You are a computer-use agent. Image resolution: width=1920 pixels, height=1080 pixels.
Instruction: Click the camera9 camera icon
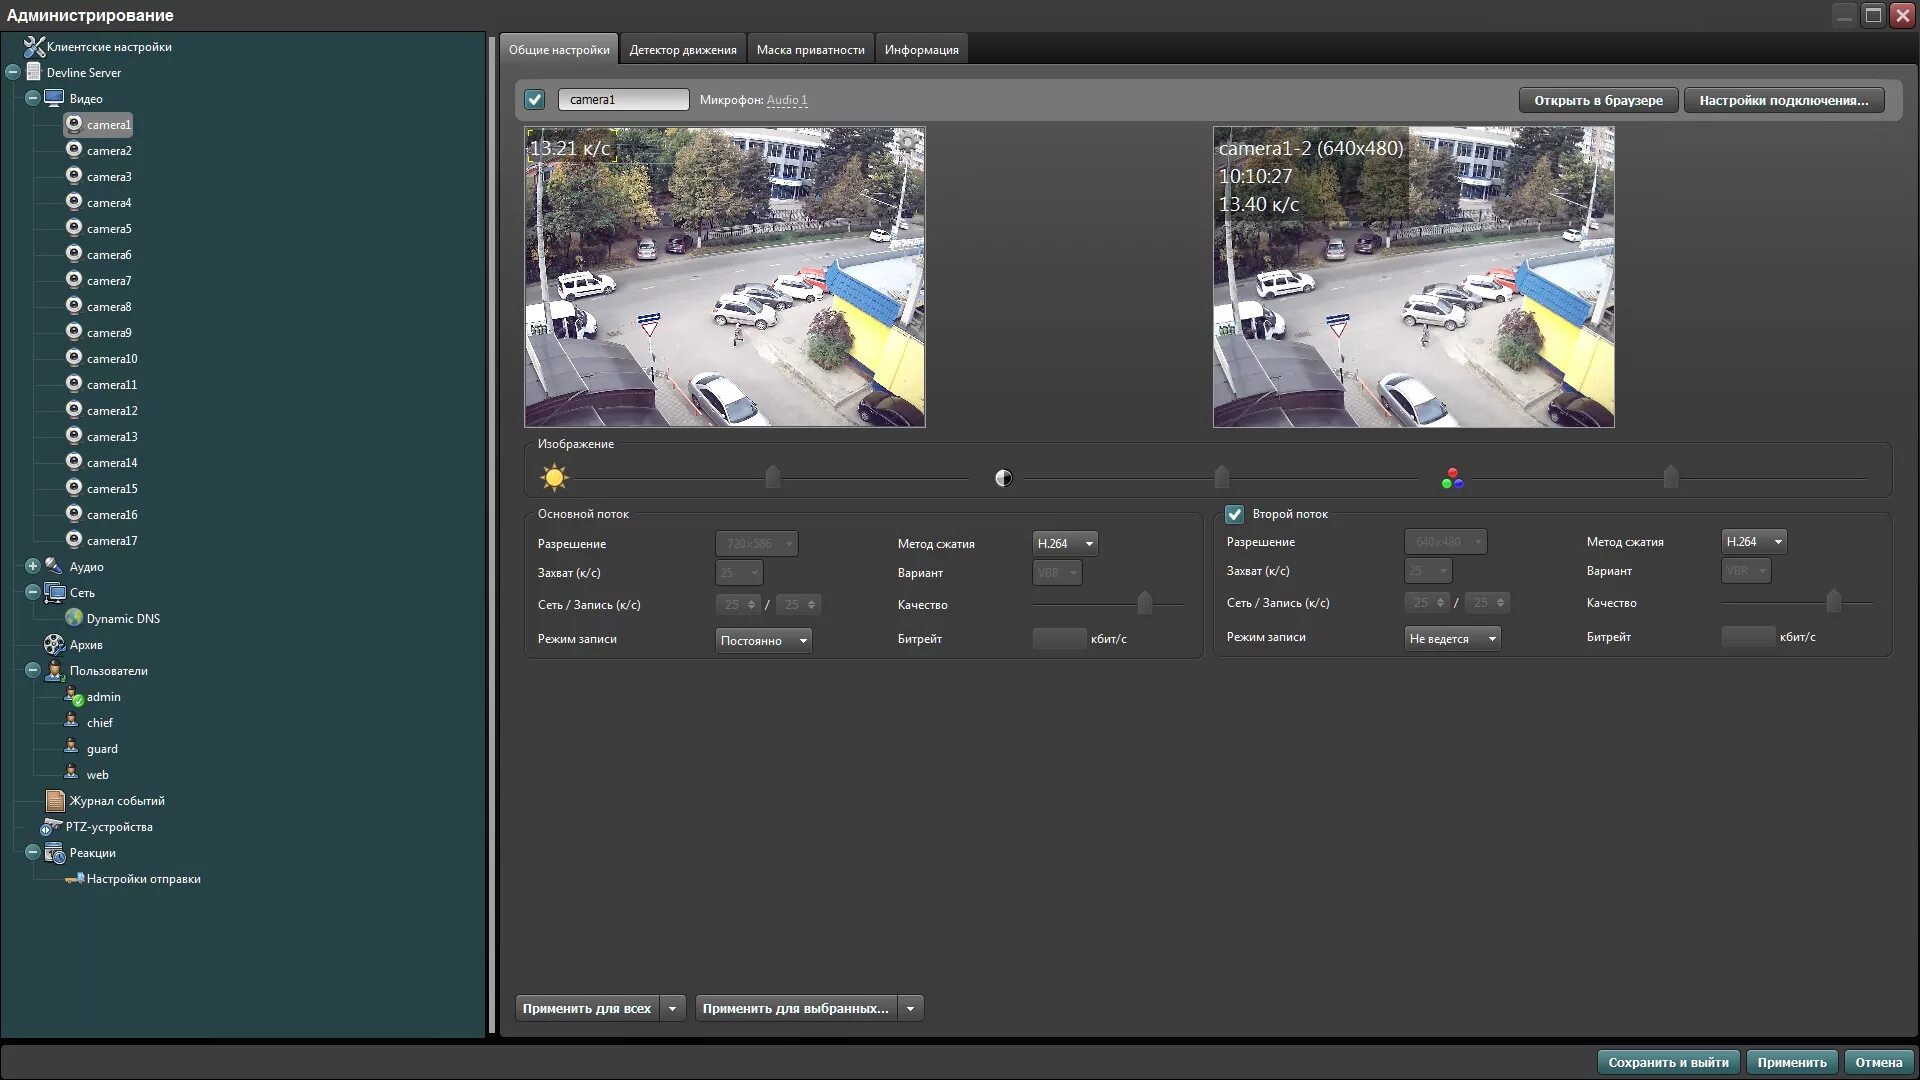[x=74, y=332]
